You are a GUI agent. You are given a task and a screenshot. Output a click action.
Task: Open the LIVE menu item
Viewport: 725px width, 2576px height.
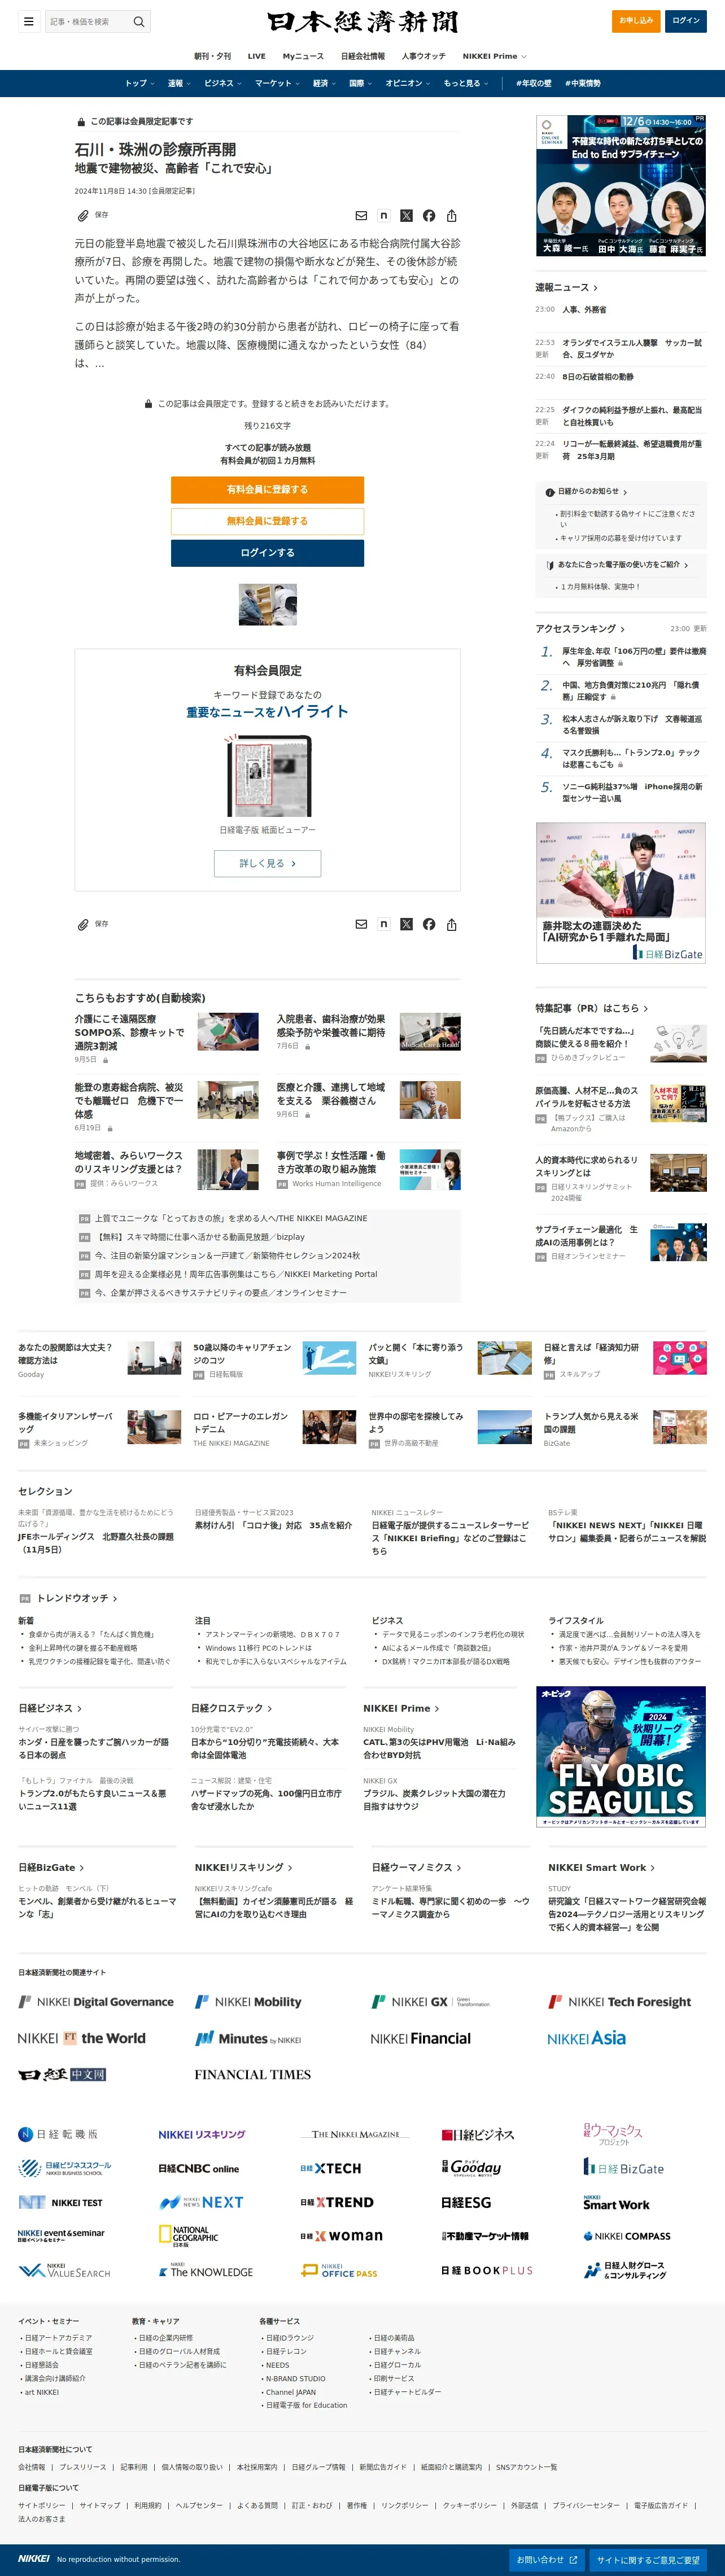coord(257,56)
